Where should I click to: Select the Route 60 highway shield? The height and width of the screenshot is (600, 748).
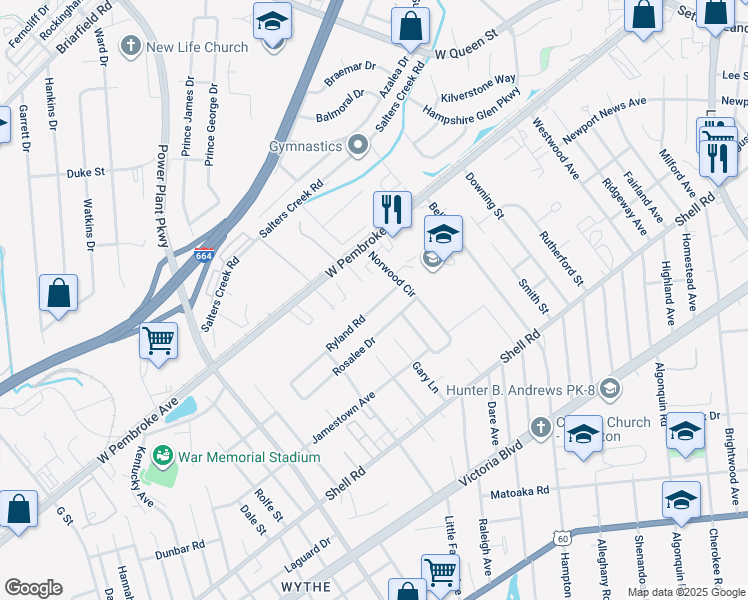pyautogui.click(x=563, y=538)
